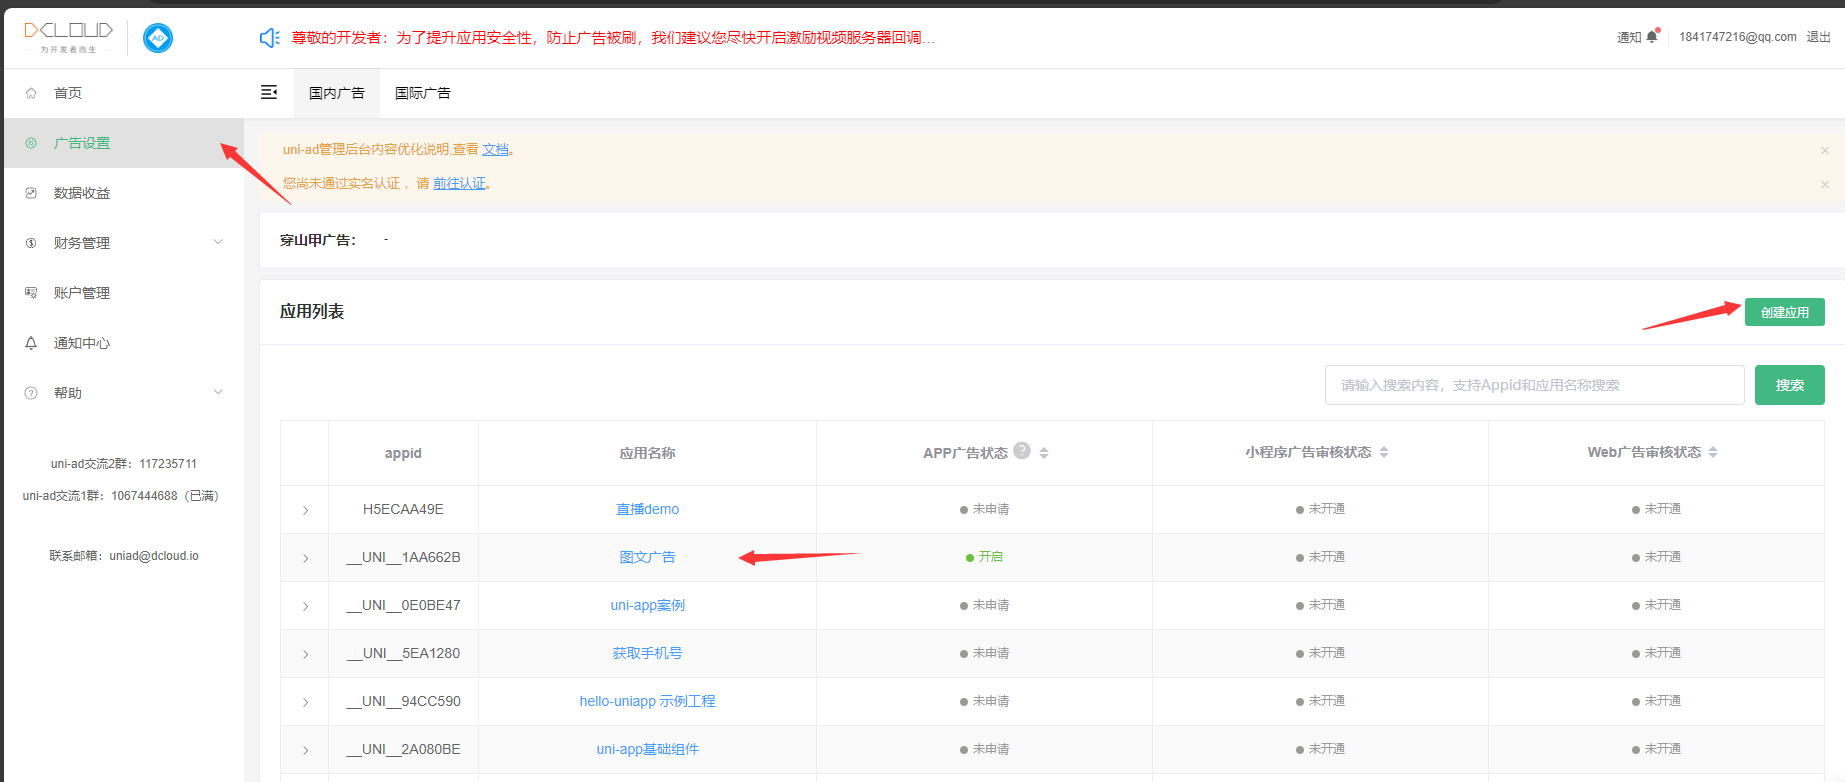Expand row __UNI__5EA1280 details
The image size is (1845, 782).
(x=305, y=654)
